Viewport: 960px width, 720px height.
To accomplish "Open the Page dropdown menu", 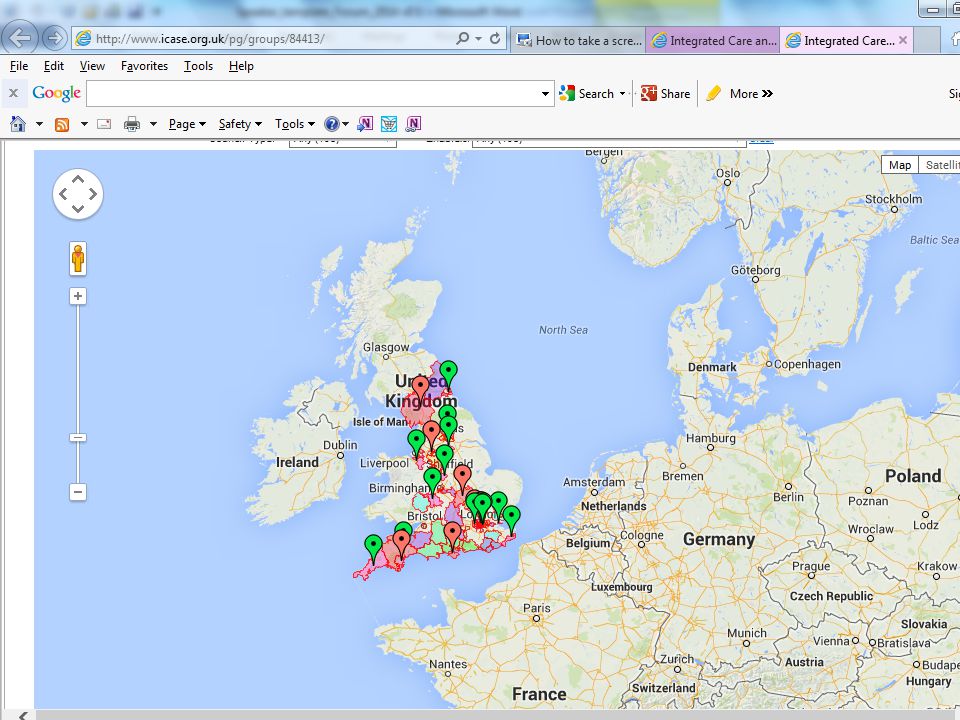I will 187,124.
